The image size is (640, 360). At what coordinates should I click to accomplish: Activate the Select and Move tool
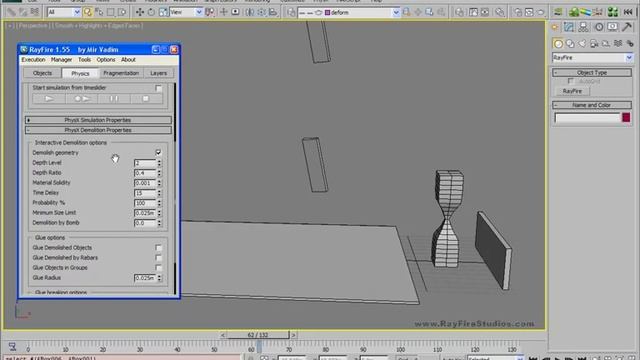click(x=140, y=12)
